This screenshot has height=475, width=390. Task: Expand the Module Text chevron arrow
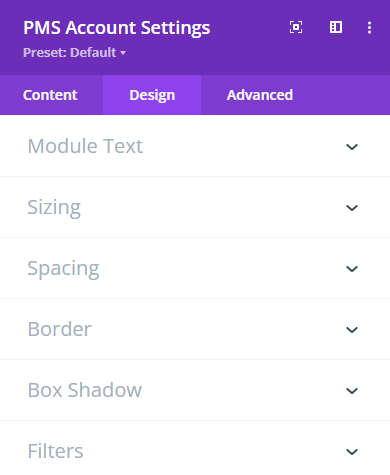(352, 147)
